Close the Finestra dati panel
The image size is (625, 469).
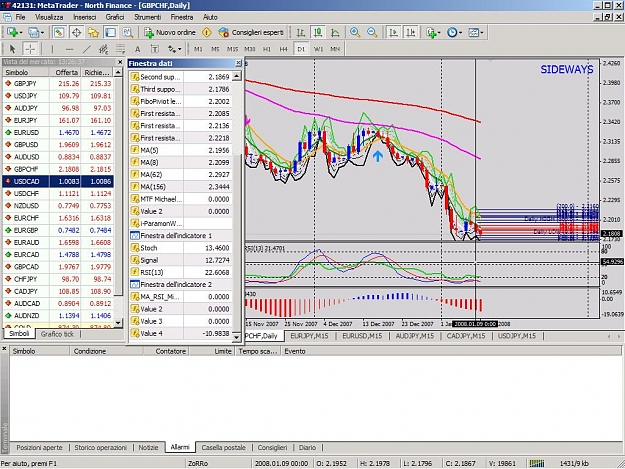(238, 63)
